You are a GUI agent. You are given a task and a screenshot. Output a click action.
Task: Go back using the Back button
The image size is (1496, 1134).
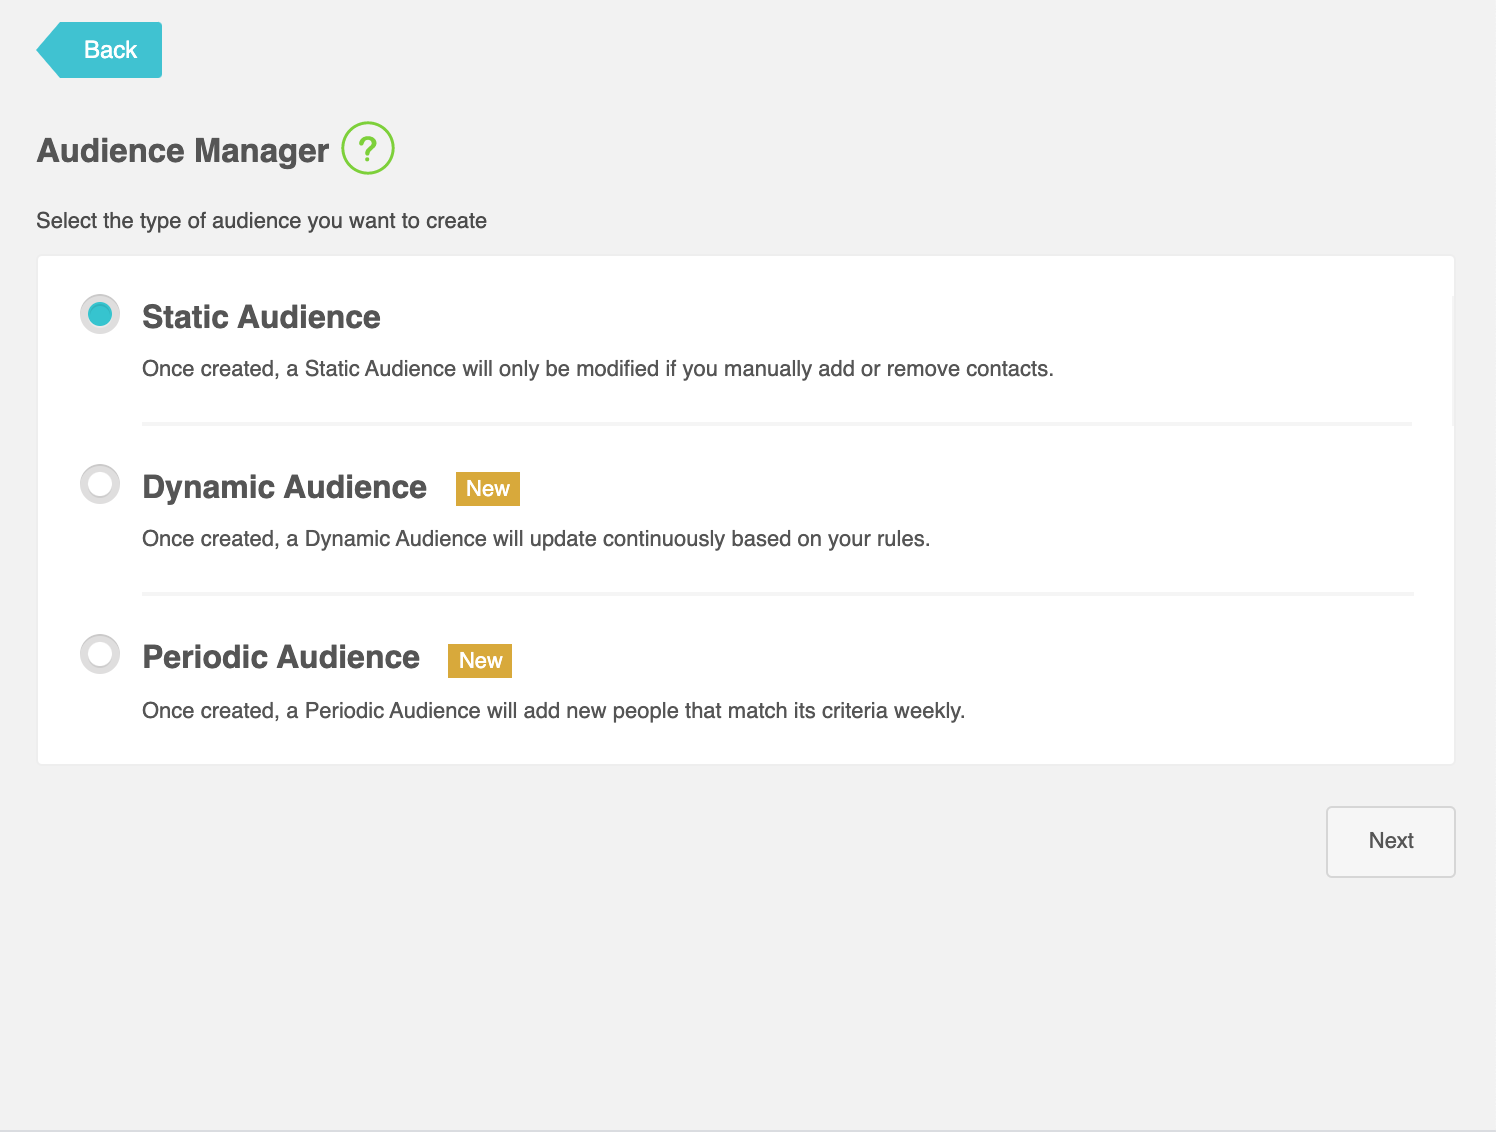(102, 50)
